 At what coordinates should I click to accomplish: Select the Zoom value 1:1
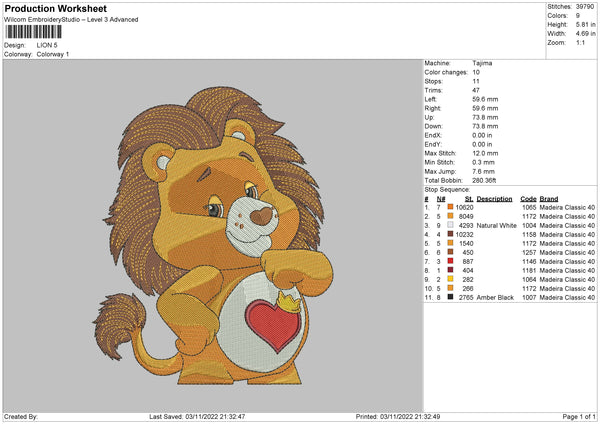580,42
